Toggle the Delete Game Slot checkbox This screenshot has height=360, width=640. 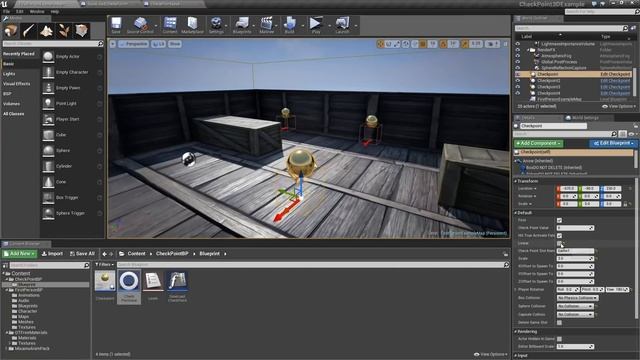(559, 322)
